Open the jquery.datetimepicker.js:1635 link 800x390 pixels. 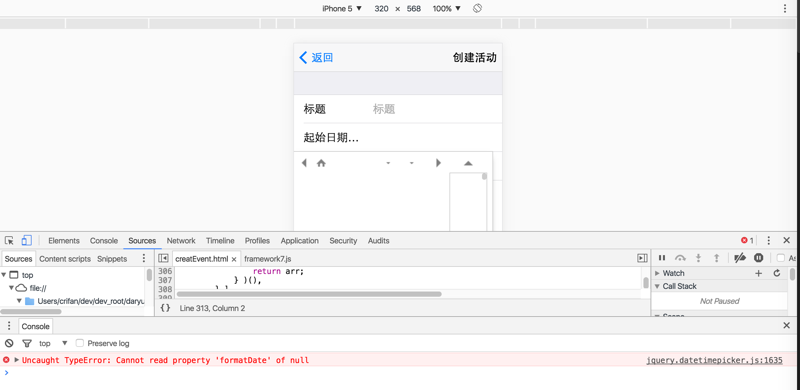(x=714, y=360)
